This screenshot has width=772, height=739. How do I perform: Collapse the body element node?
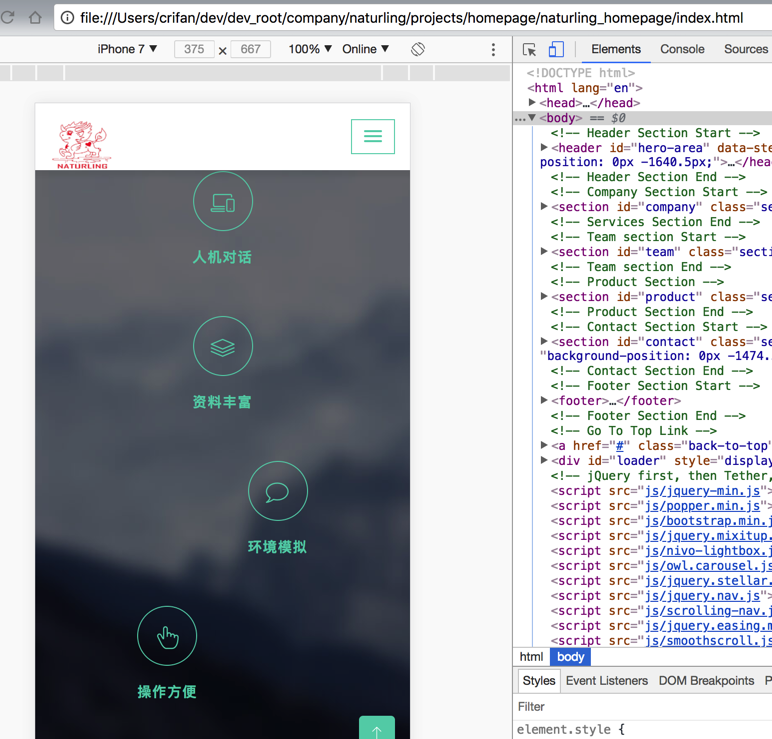532,118
